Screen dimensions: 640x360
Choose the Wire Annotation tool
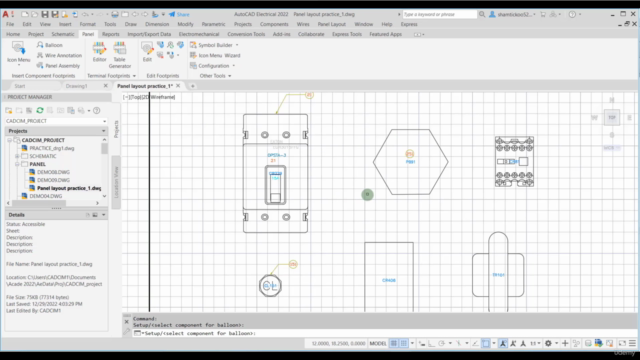(59, 55)
